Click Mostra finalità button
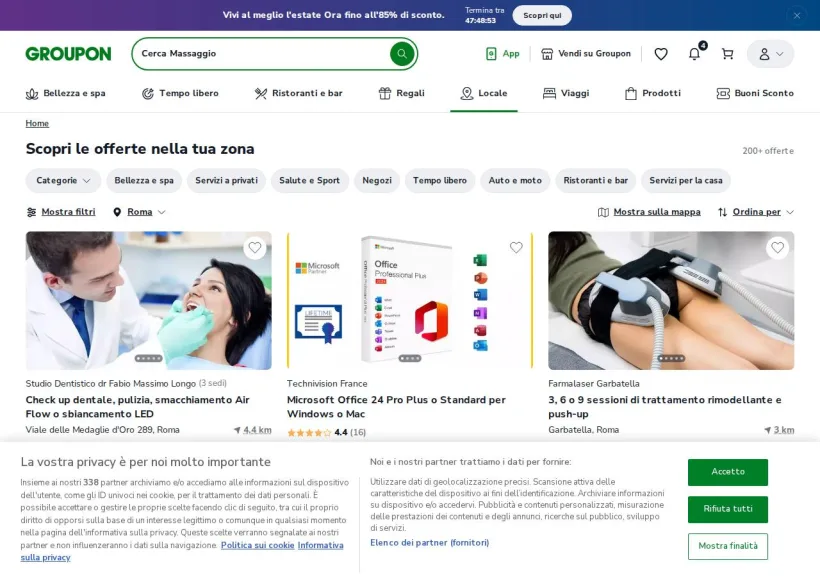Viewport: 820px width, 577px height. click(x=727, y=546)
